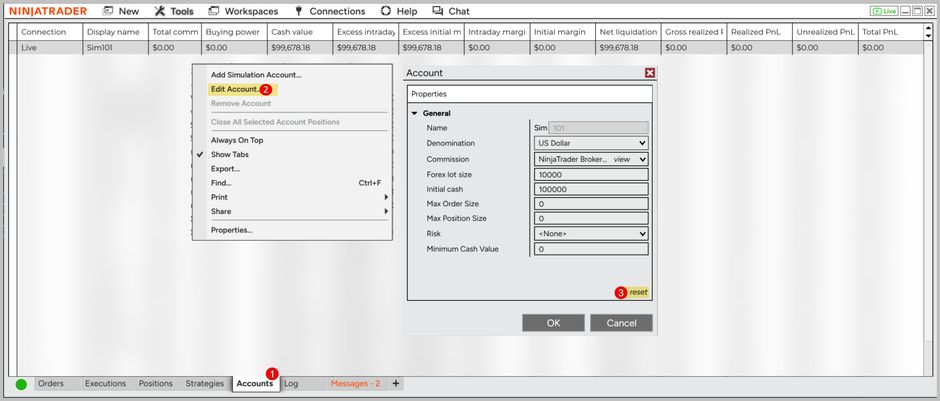The height and width of the screenshot is (401, 940).
Task: Select Export in context menu
Action: pyautogui.click(x=225, y=169)
